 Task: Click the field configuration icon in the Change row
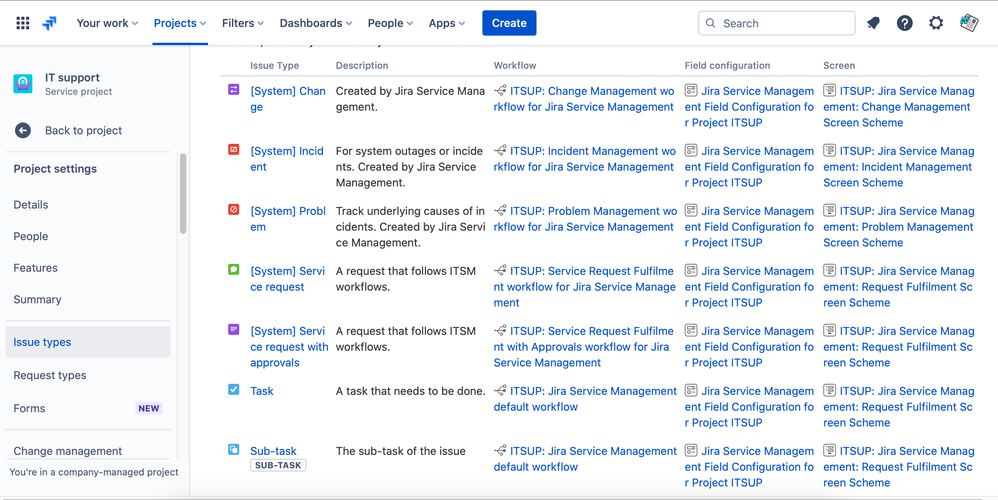[x=691, y=90]
